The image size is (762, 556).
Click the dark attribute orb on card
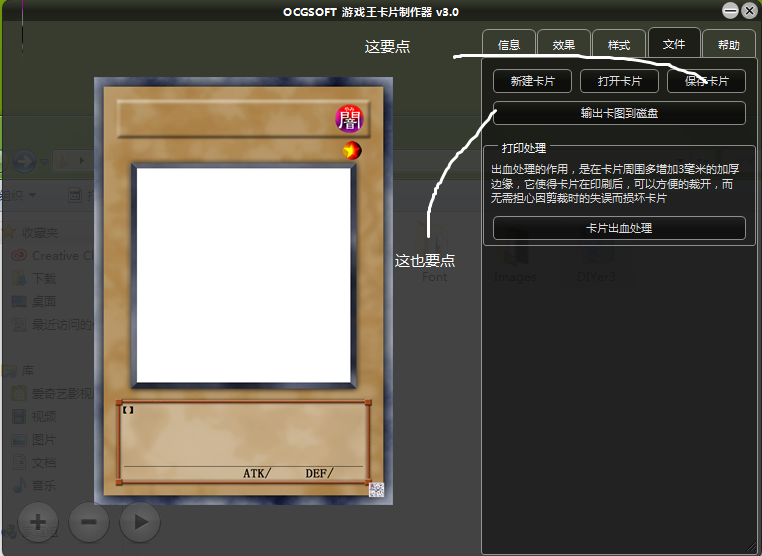(x=349, y=119)
